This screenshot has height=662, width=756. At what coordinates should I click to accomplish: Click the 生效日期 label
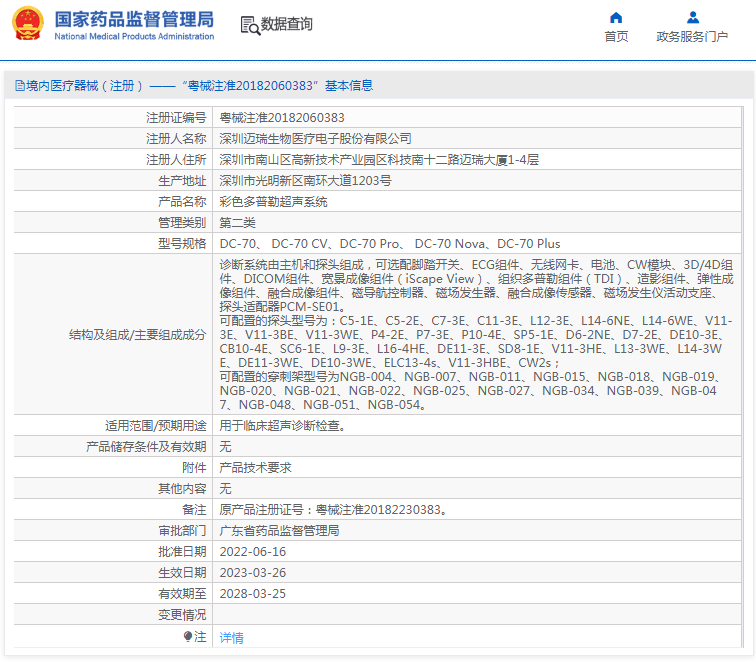coord(182,573)
